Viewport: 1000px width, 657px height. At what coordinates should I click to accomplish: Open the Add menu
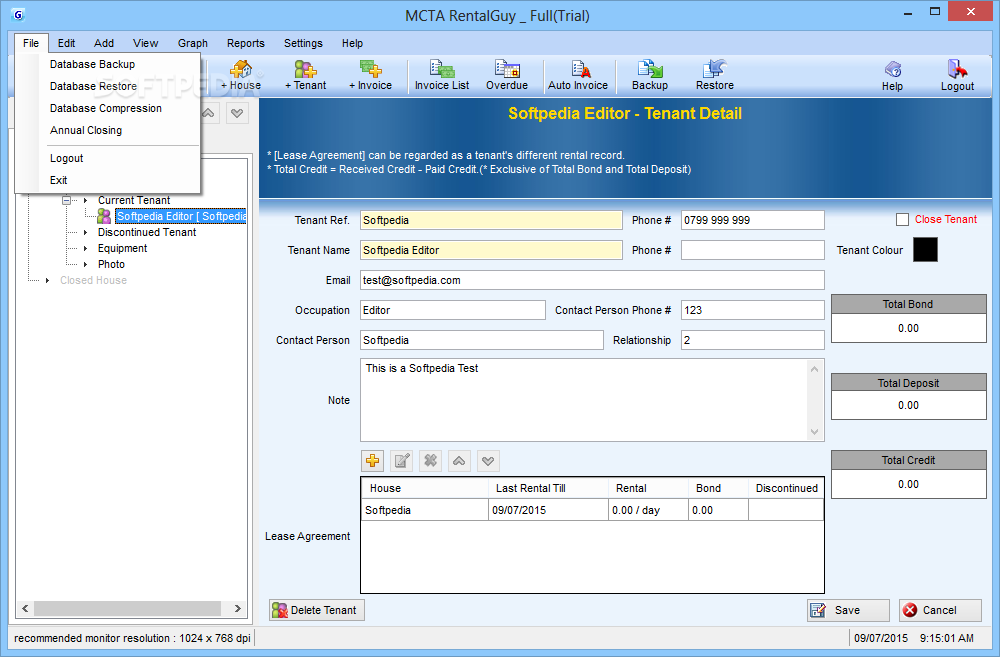click(104, 43)
